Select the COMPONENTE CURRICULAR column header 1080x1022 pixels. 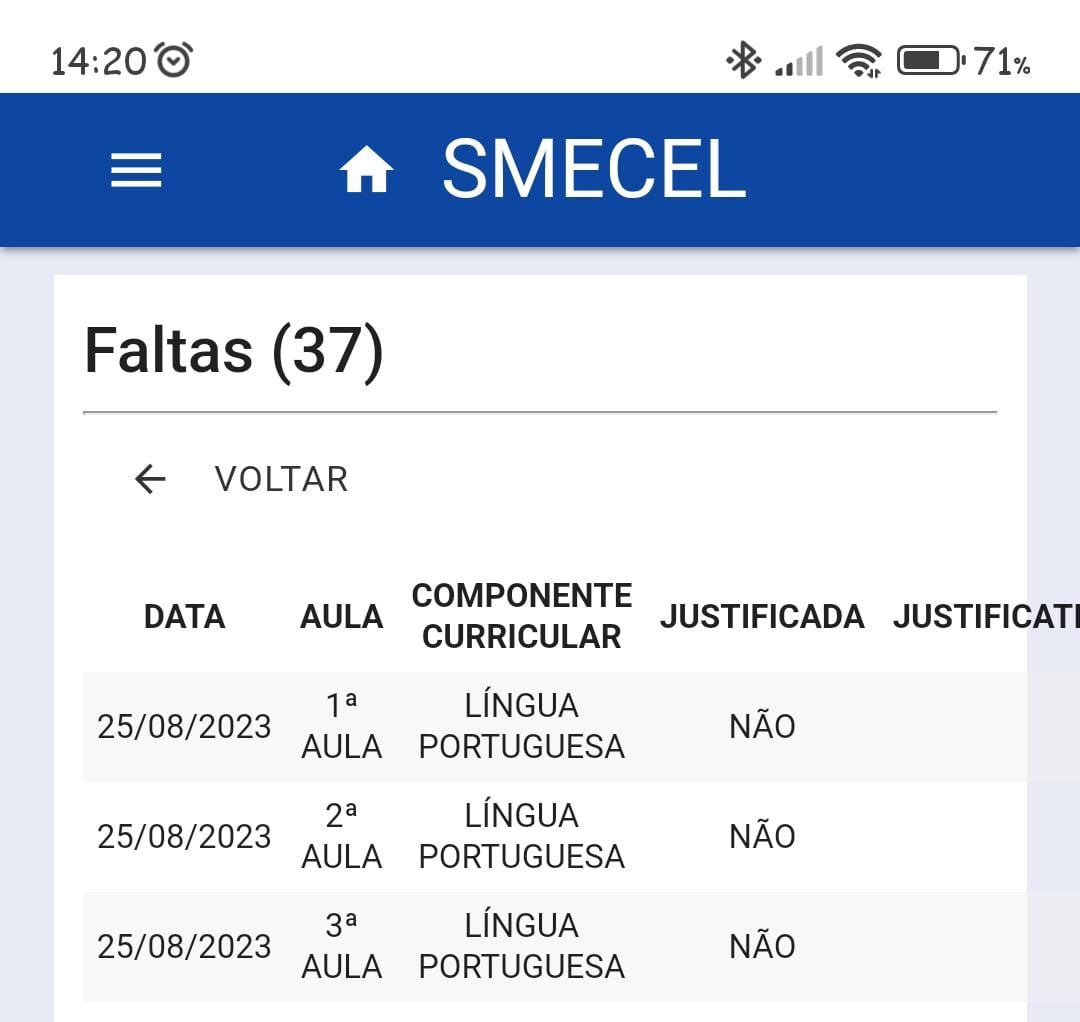coord(522,616)
